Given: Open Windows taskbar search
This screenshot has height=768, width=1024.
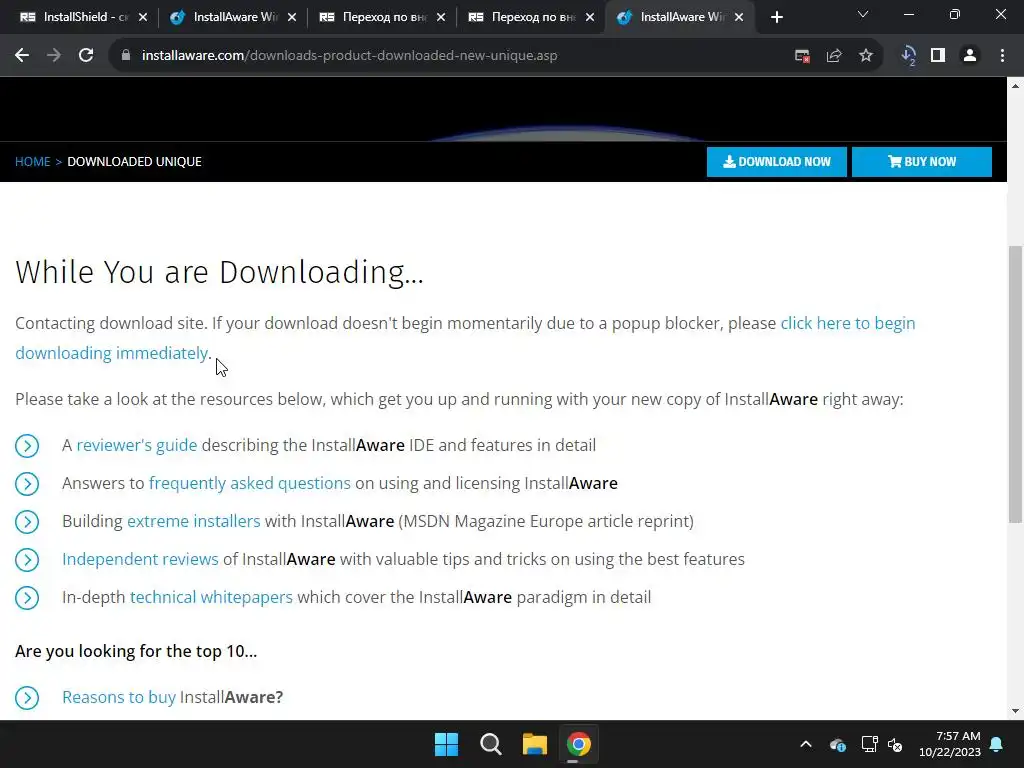Looking at the screenshot, I should (490, 744).
